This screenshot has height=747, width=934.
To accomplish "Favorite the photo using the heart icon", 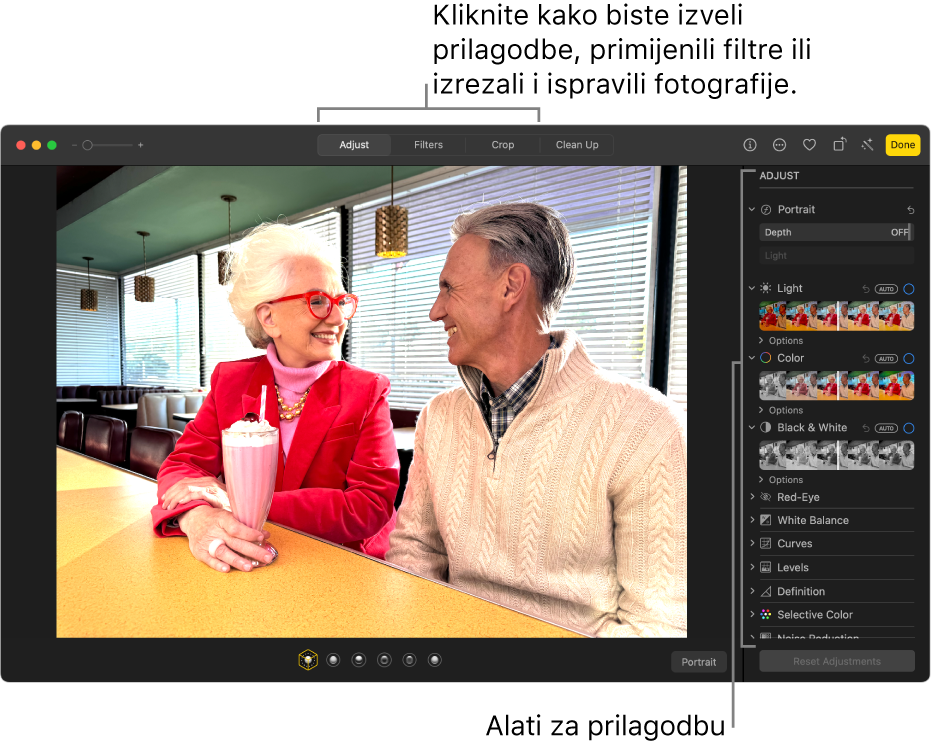I will coord(809,144).
